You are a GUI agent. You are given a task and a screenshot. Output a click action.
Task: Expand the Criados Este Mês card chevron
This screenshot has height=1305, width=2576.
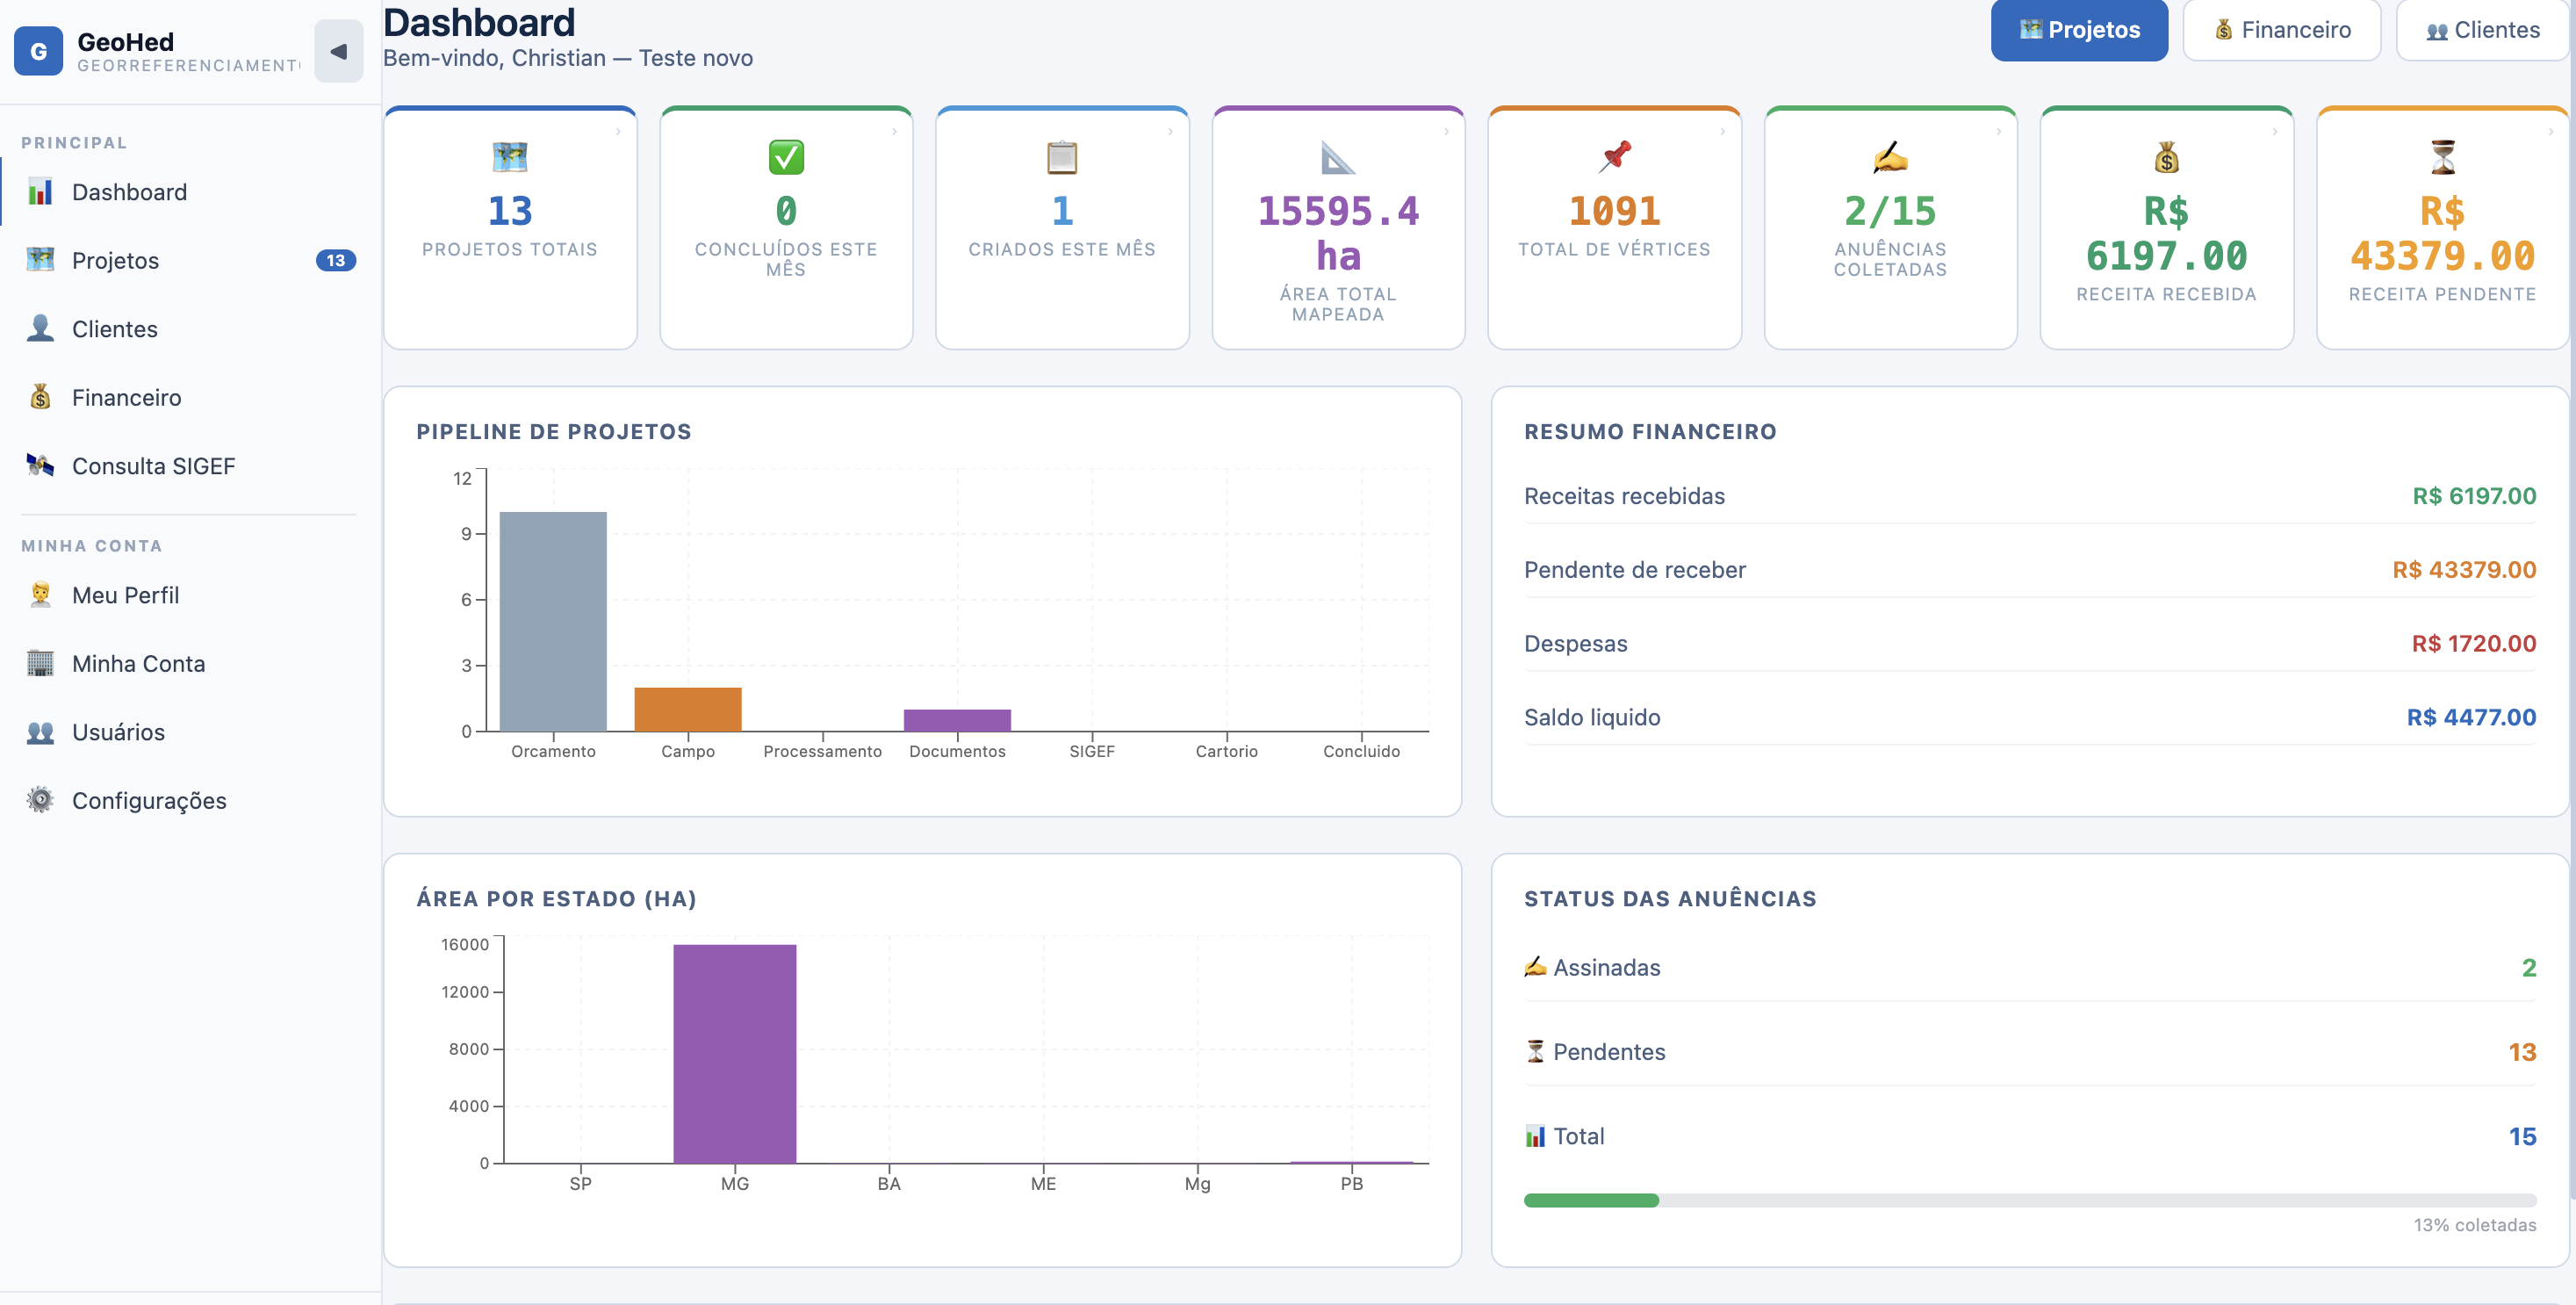(1171, 131)
